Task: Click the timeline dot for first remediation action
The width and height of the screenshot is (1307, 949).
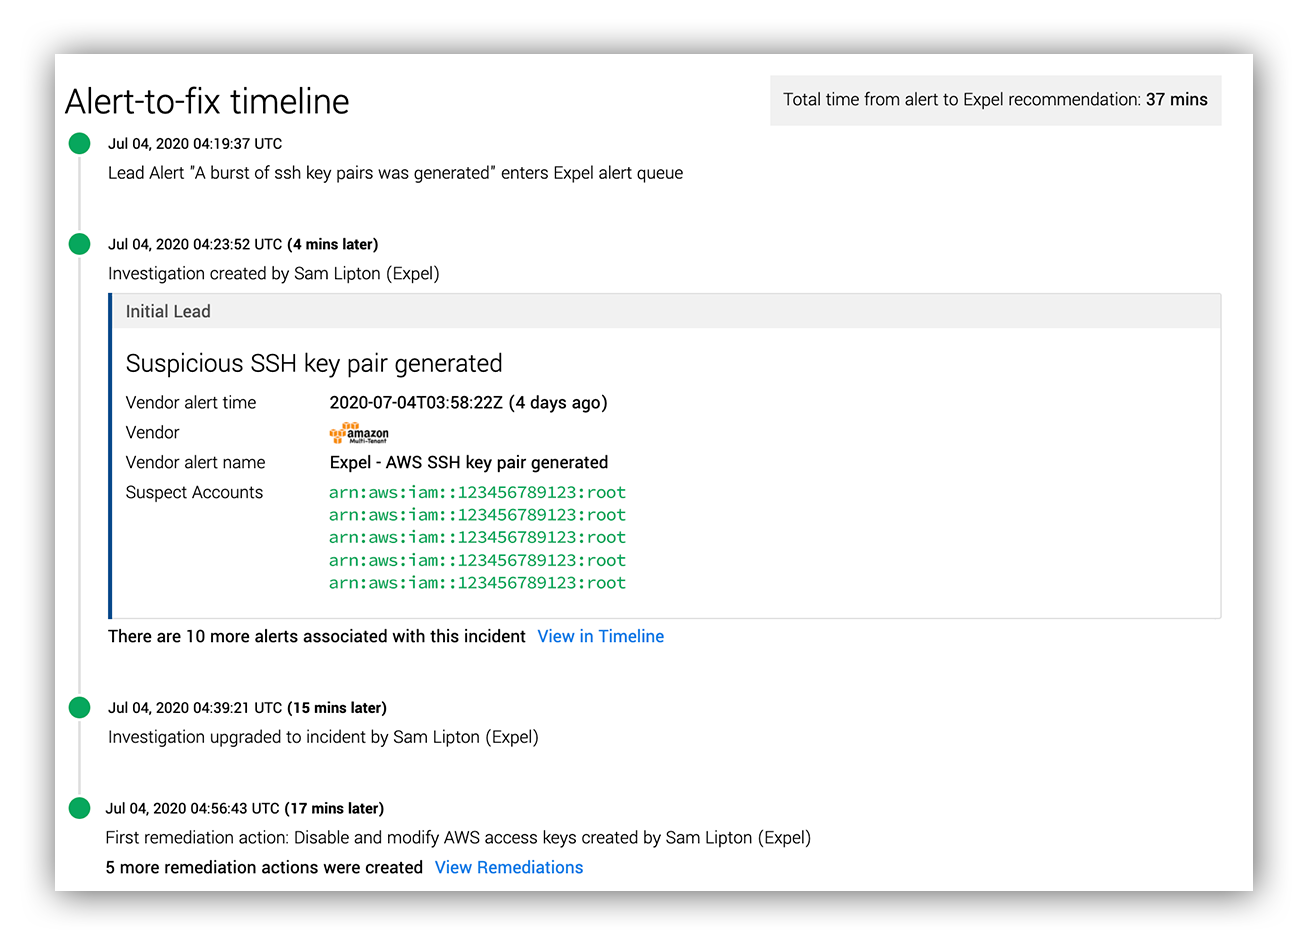Action: (x=80, y=808)
